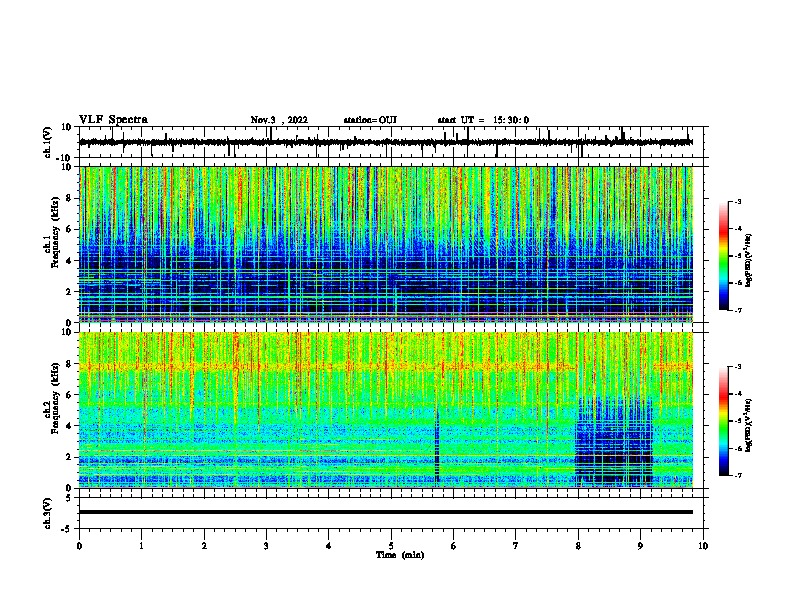Image resolution: width=792 pixels, height=612 pixels.
Task: Select the "ch.3(V)" axis label
Action: coord(48,513)
